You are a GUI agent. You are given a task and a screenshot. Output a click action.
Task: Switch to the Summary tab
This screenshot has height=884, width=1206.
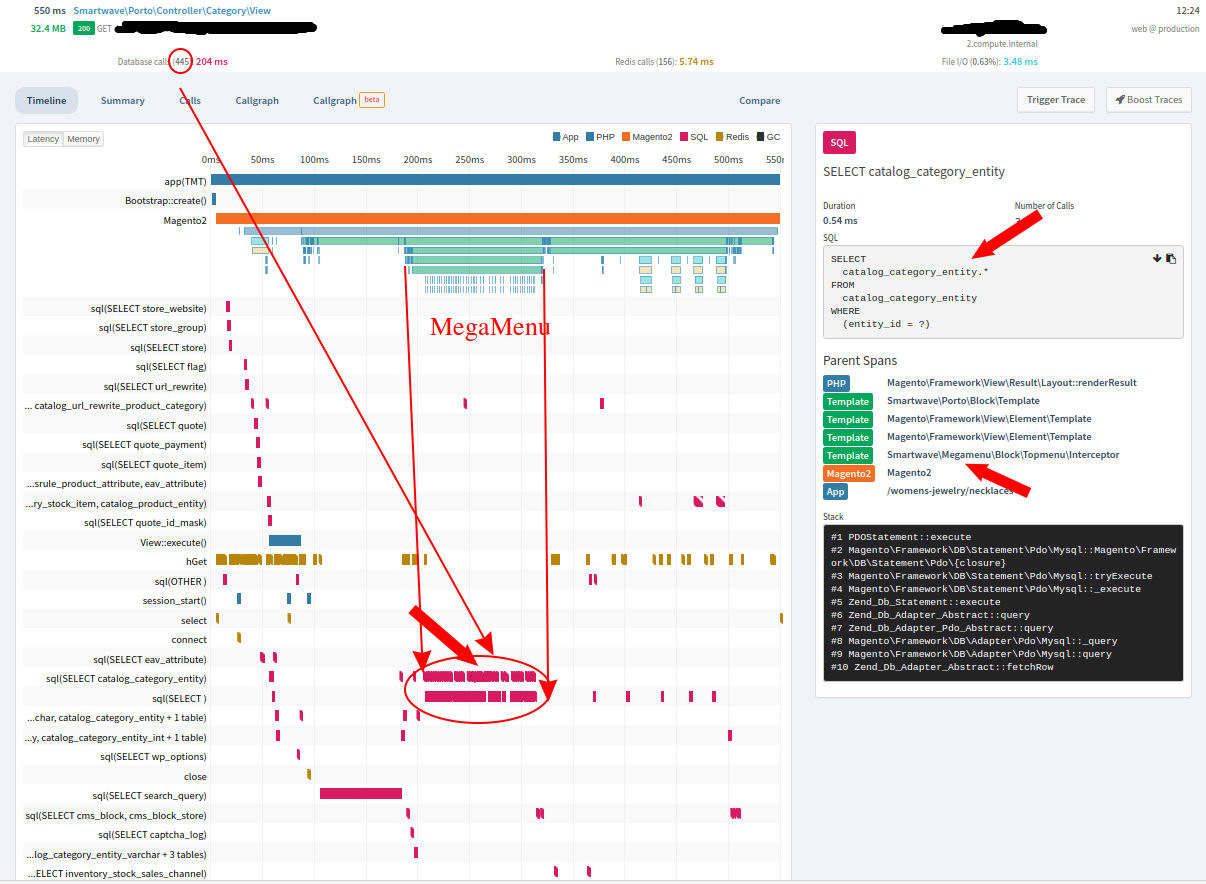coord(123,100)
